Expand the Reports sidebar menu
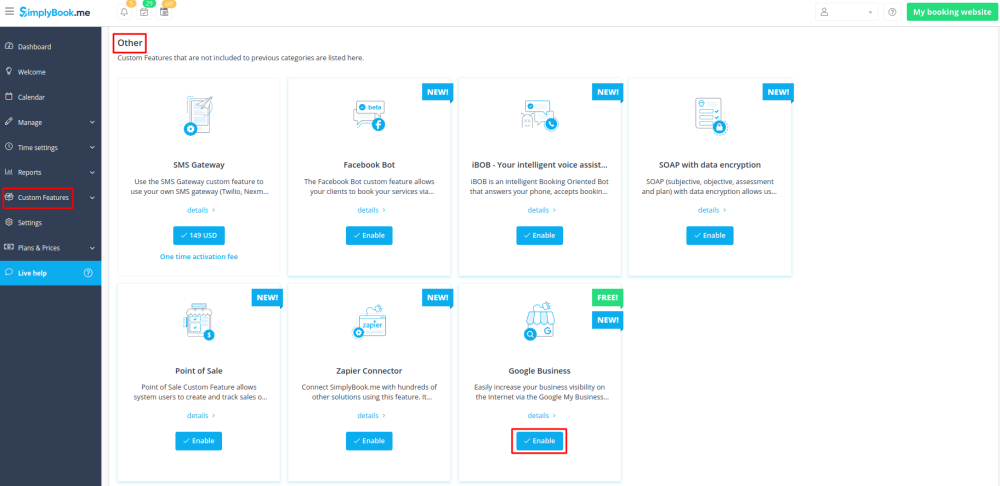1000x486 pixels. pos(50,172)
